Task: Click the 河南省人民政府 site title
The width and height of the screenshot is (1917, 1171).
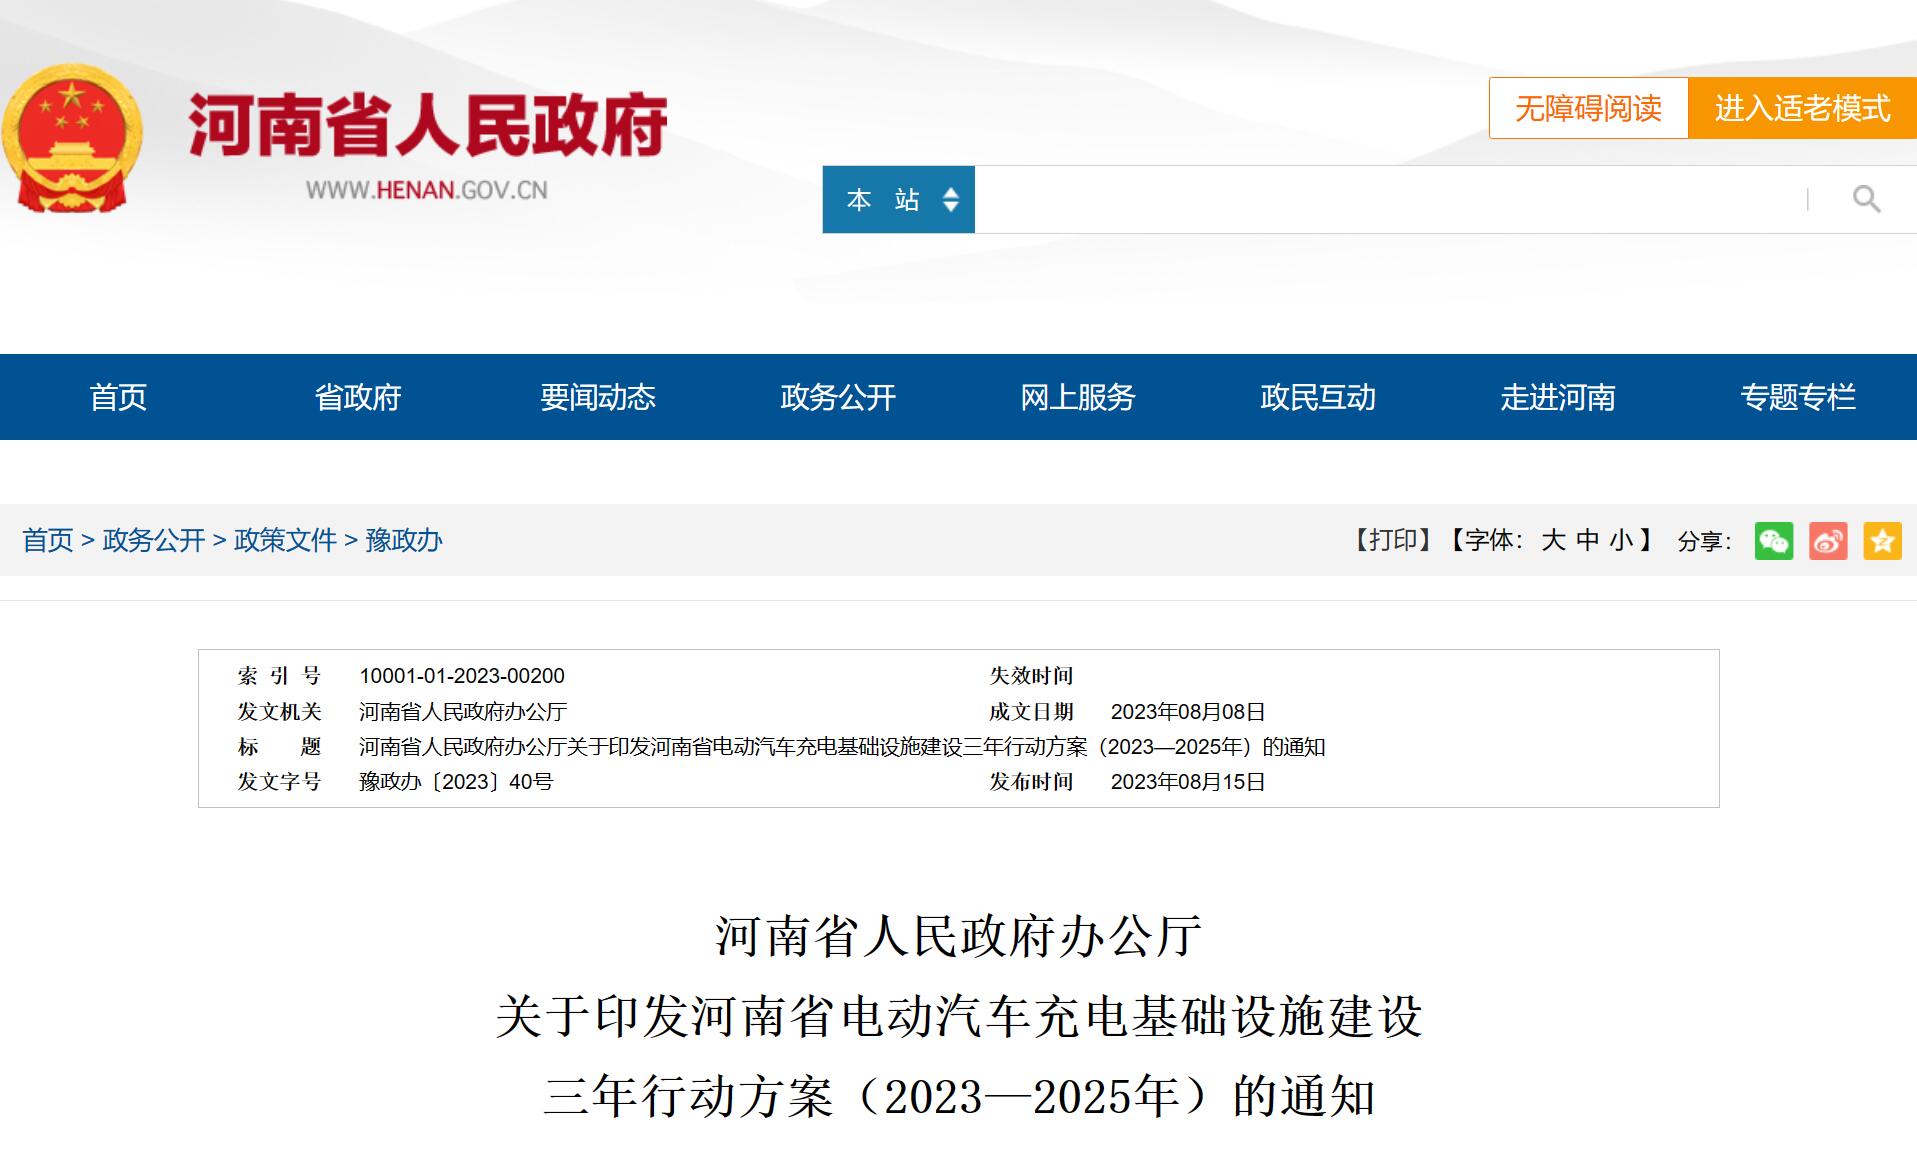Action: 428,125
